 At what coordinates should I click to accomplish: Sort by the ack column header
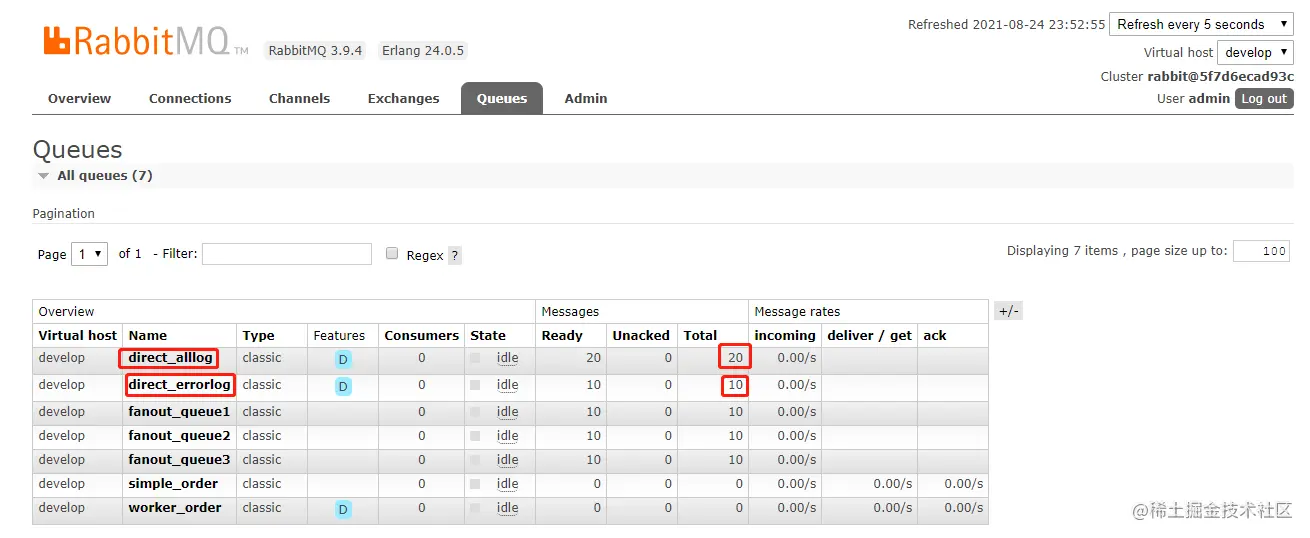[935, 335]
